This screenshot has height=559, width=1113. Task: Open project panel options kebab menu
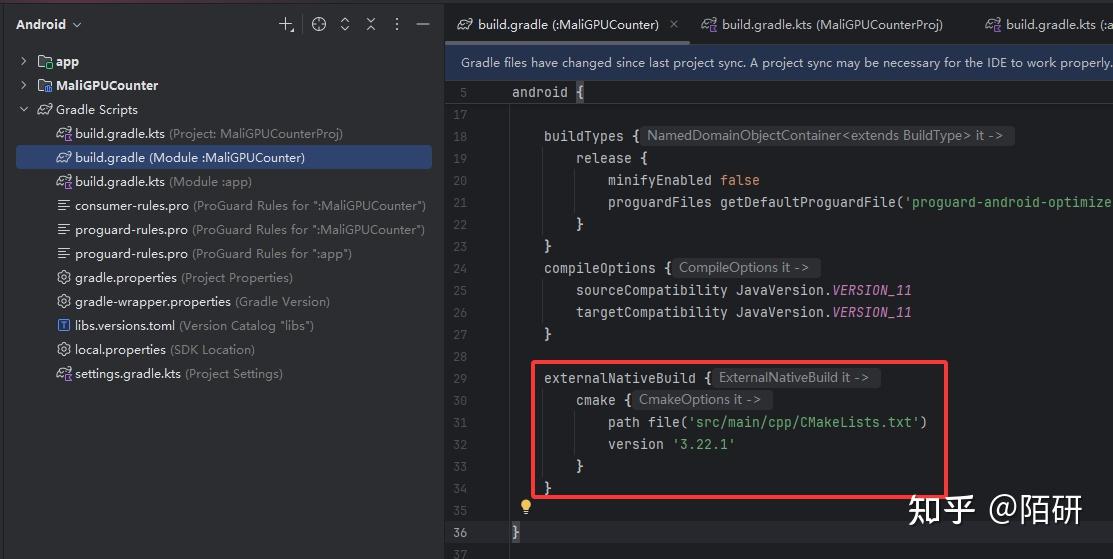[397, 24]
